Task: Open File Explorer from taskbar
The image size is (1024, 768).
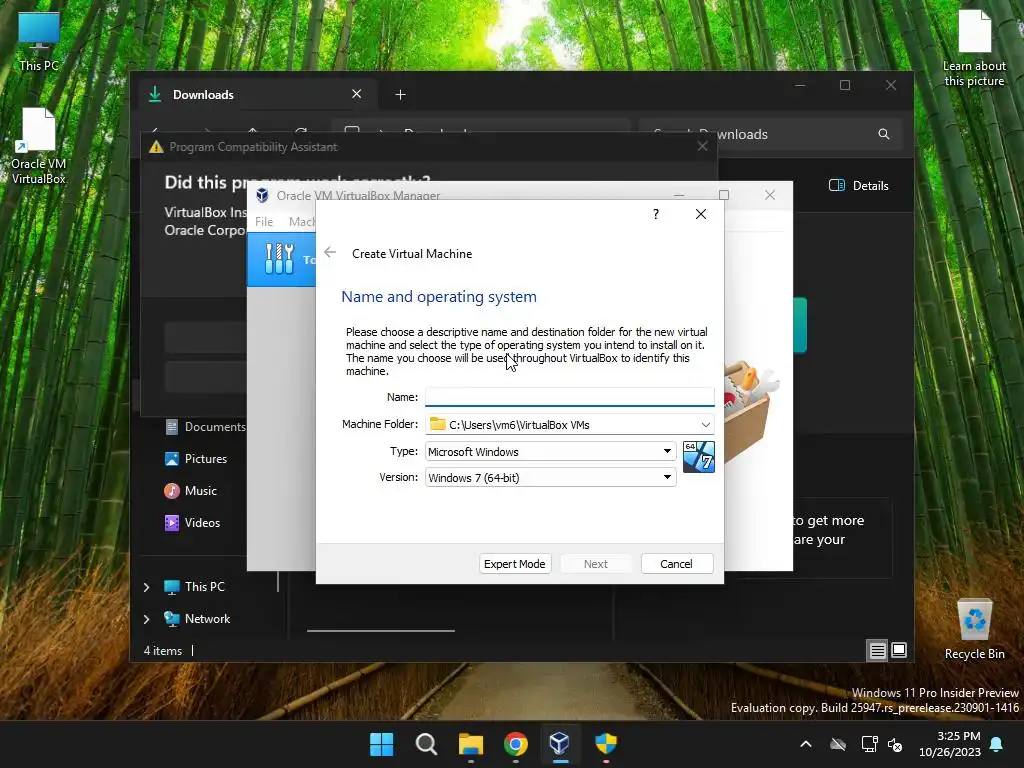Action: [471, 744]
